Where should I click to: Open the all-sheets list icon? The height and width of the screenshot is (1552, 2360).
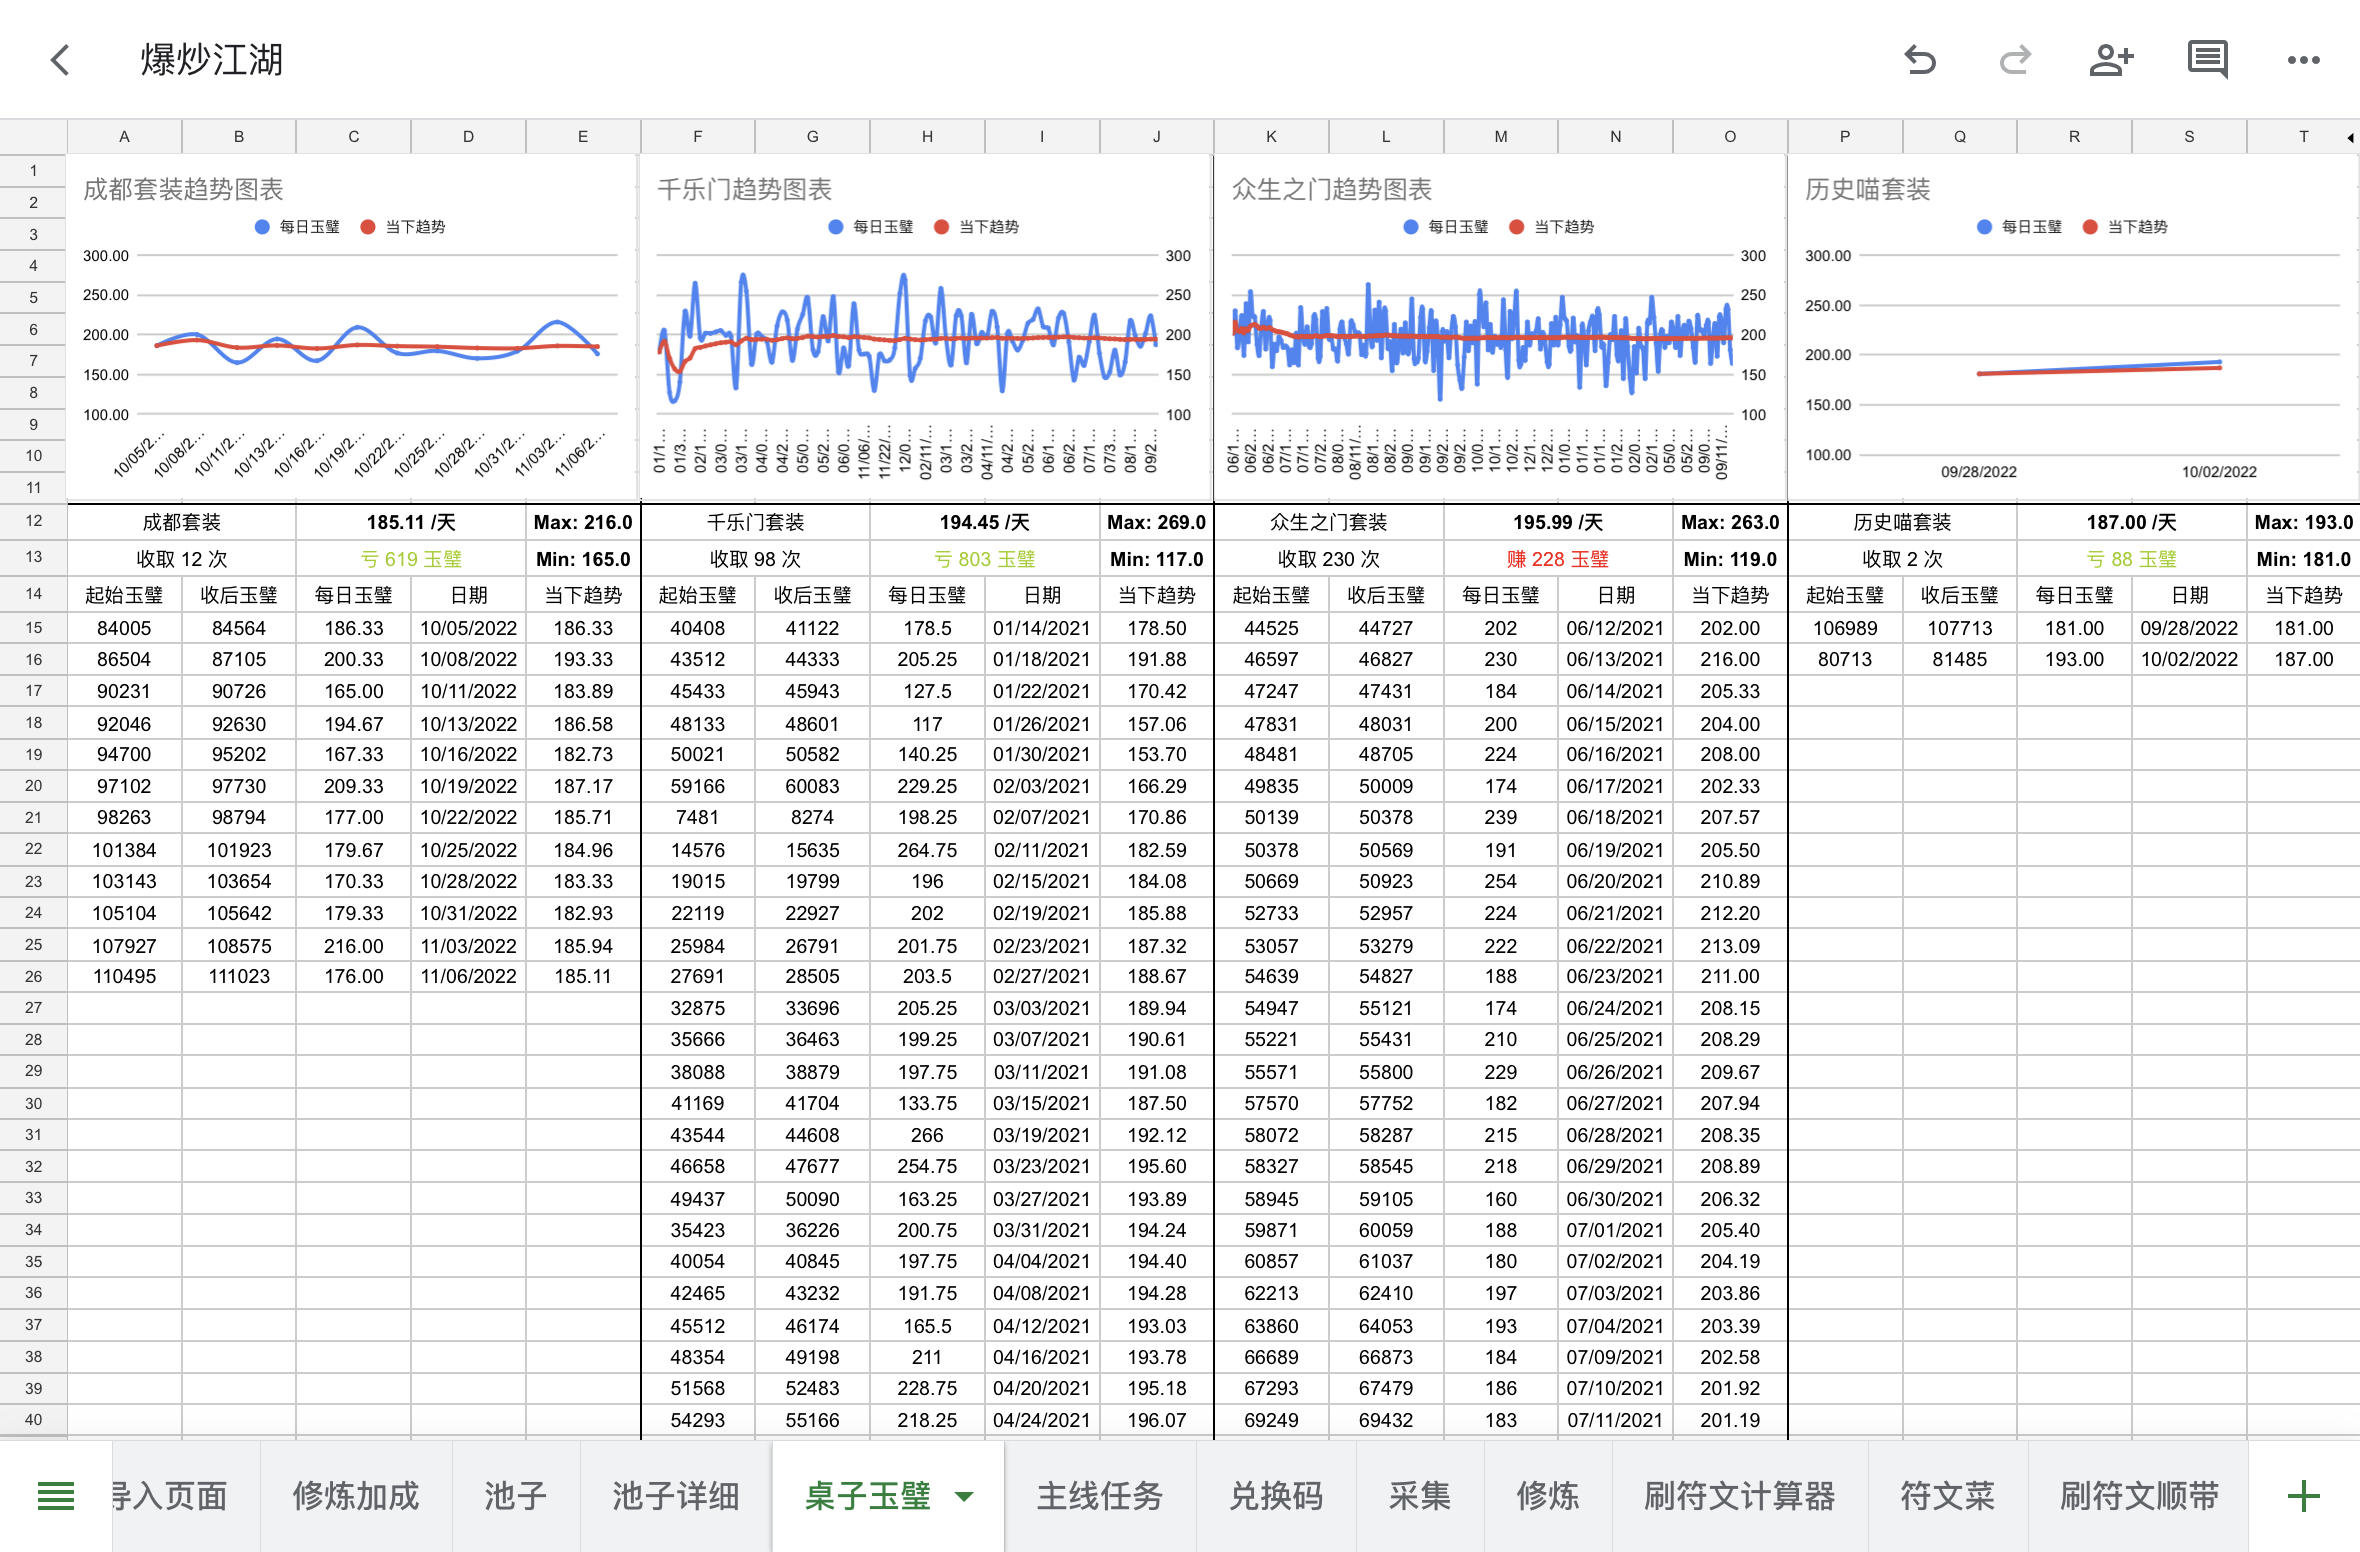pos(56,1496)
